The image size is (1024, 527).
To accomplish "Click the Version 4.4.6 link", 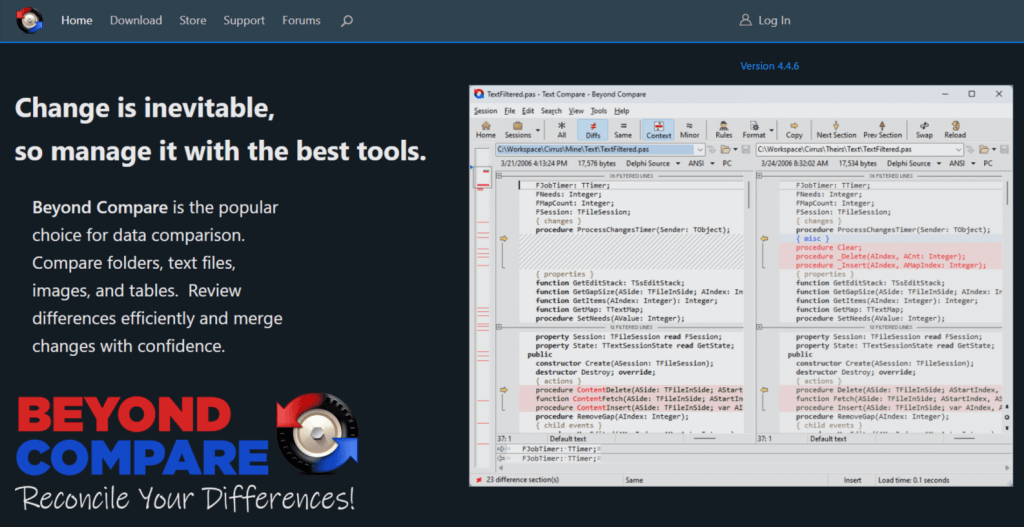I will (x=769, y=66).
